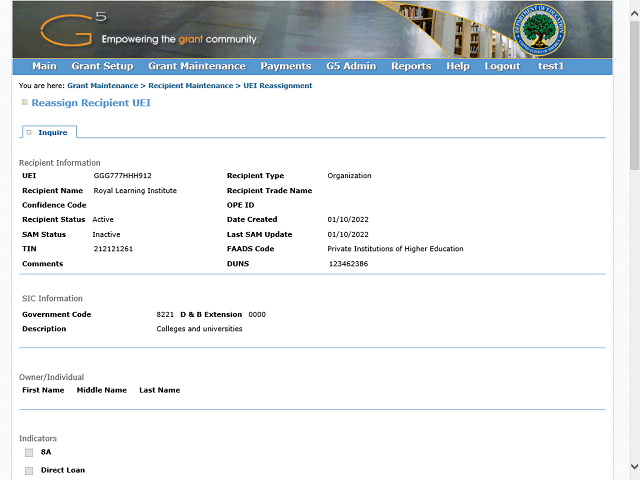640x480 pixels.
Task: Click the scroll down arrow of the page scrollbar
Action: point(634,467)
